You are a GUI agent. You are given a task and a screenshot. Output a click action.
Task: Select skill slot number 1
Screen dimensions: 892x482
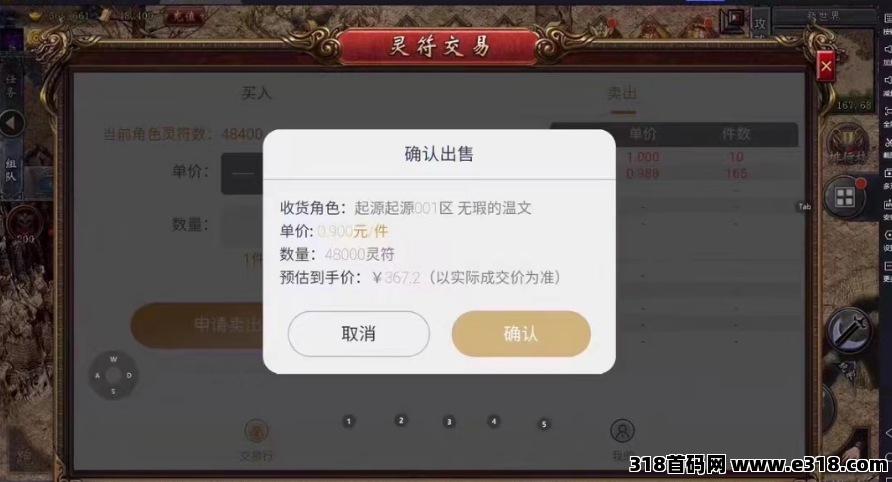(x=349, y=421)
